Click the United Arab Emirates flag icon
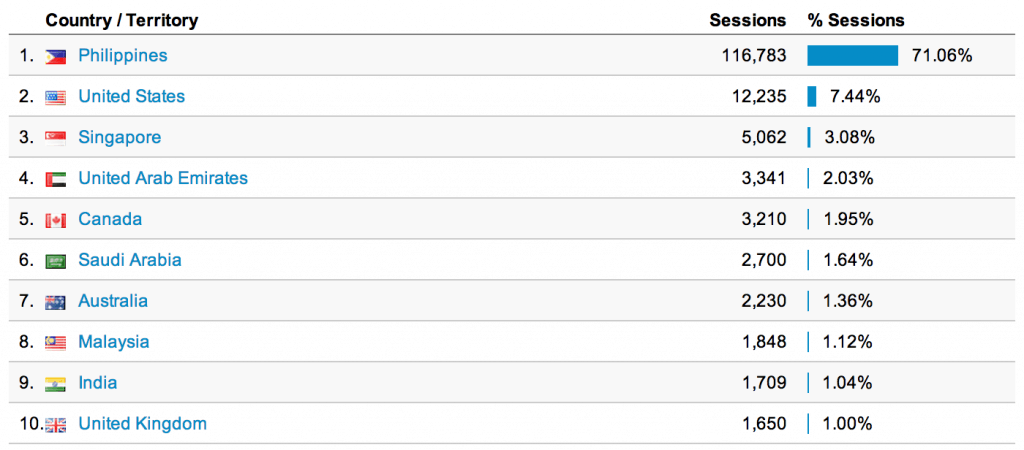This screenshot has height=450, width=1024. [56, 179]
